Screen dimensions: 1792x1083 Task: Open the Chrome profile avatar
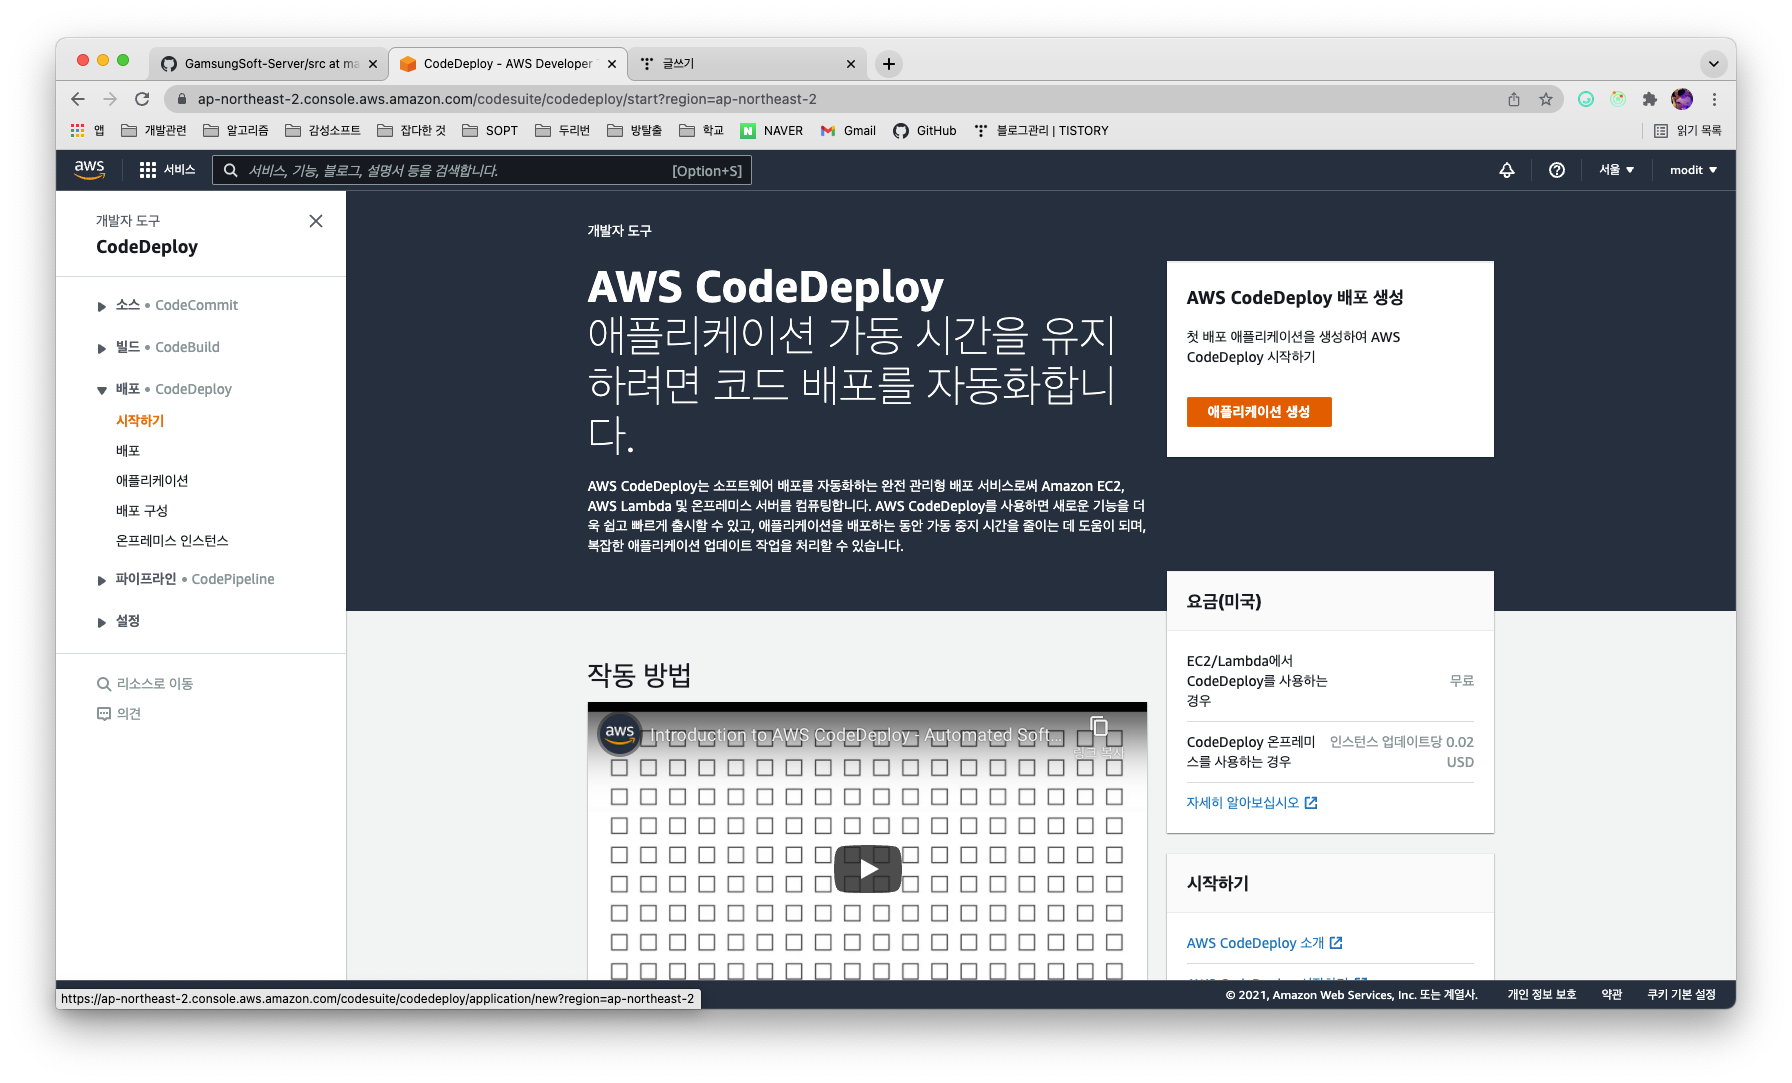(1682, 99)
